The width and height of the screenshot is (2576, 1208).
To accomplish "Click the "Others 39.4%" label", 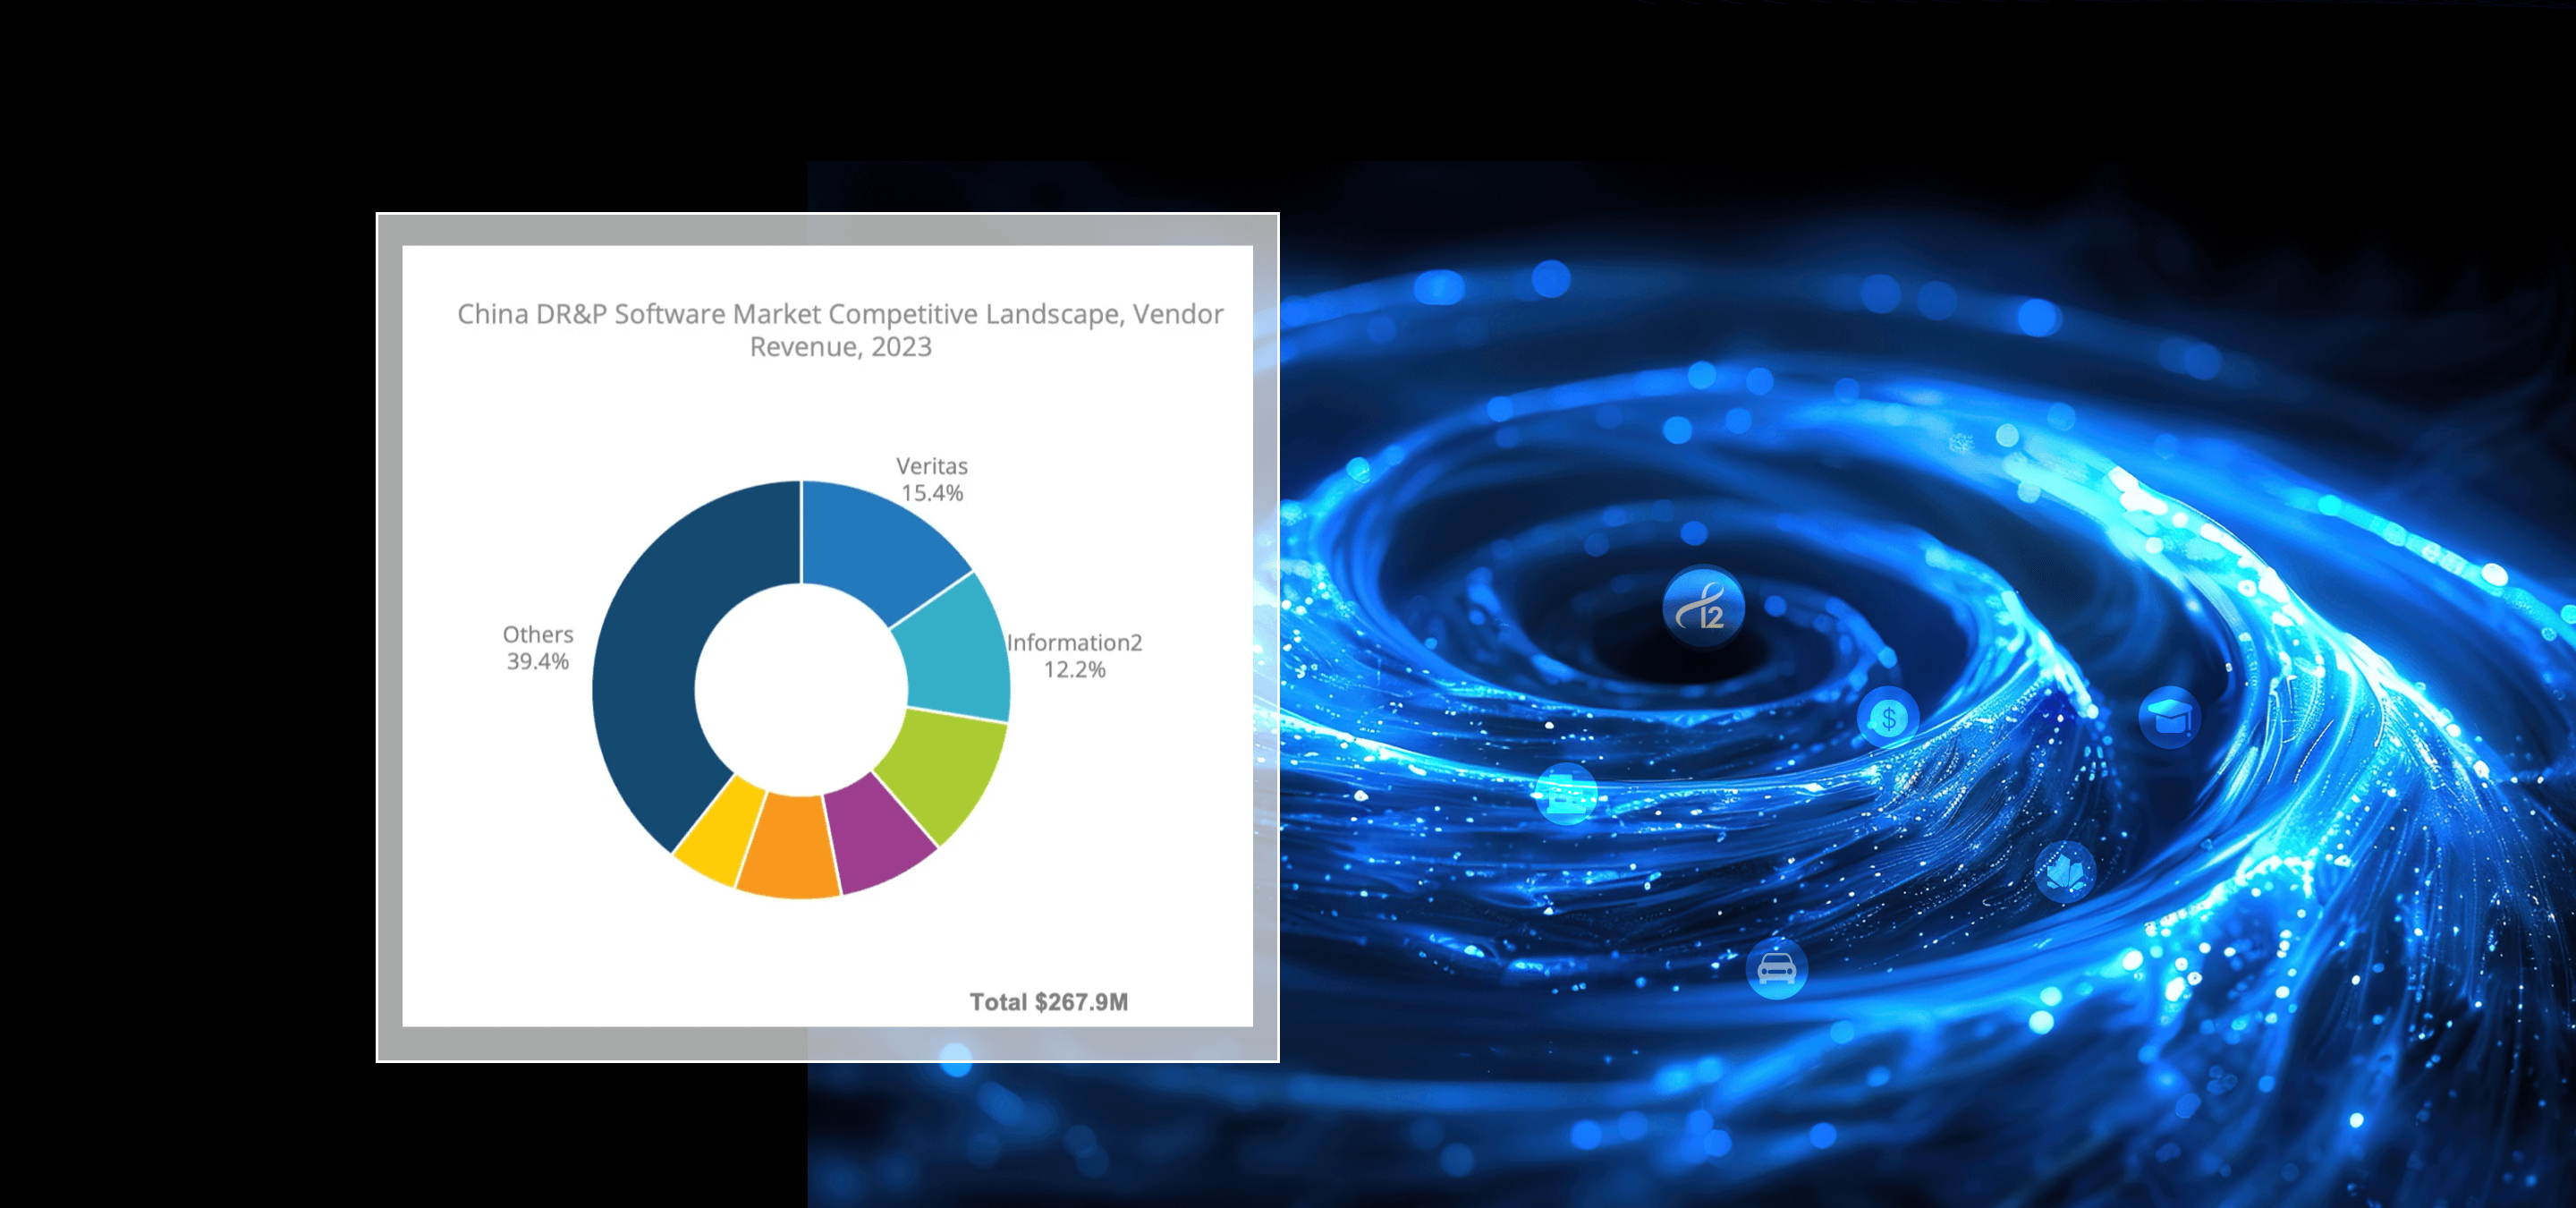I will [538, 648].
